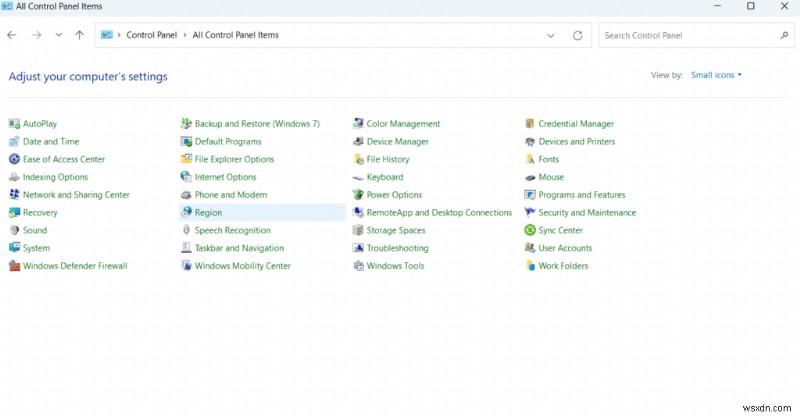Open recent locations chevron beside Forward

pos(59,35)
